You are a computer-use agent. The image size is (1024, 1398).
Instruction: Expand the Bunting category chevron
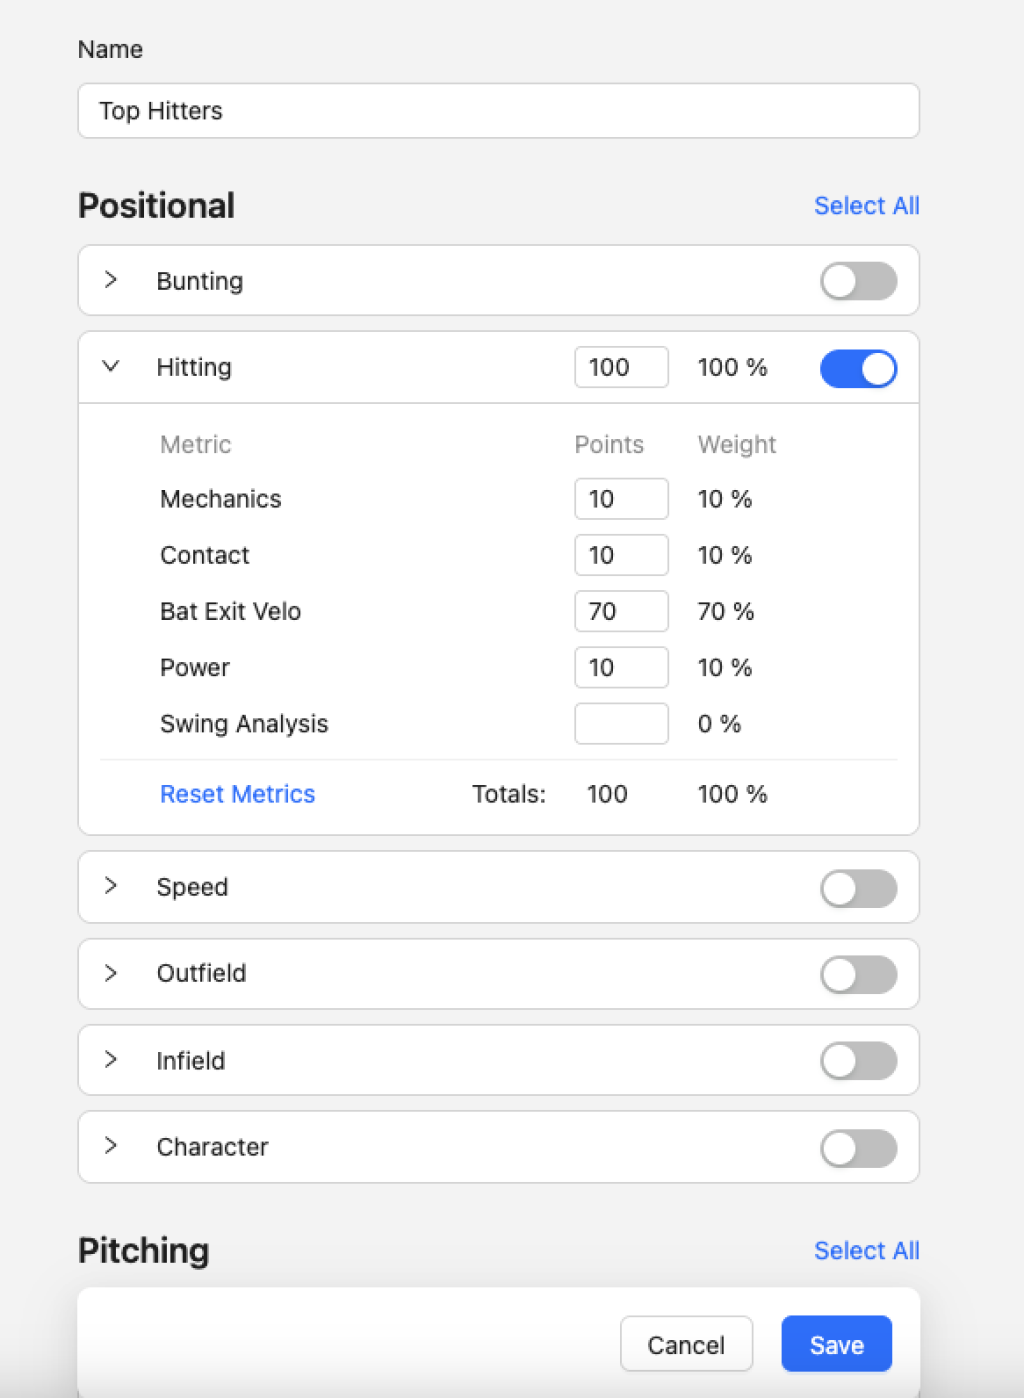pyautogui.click(x=111, y=280)
